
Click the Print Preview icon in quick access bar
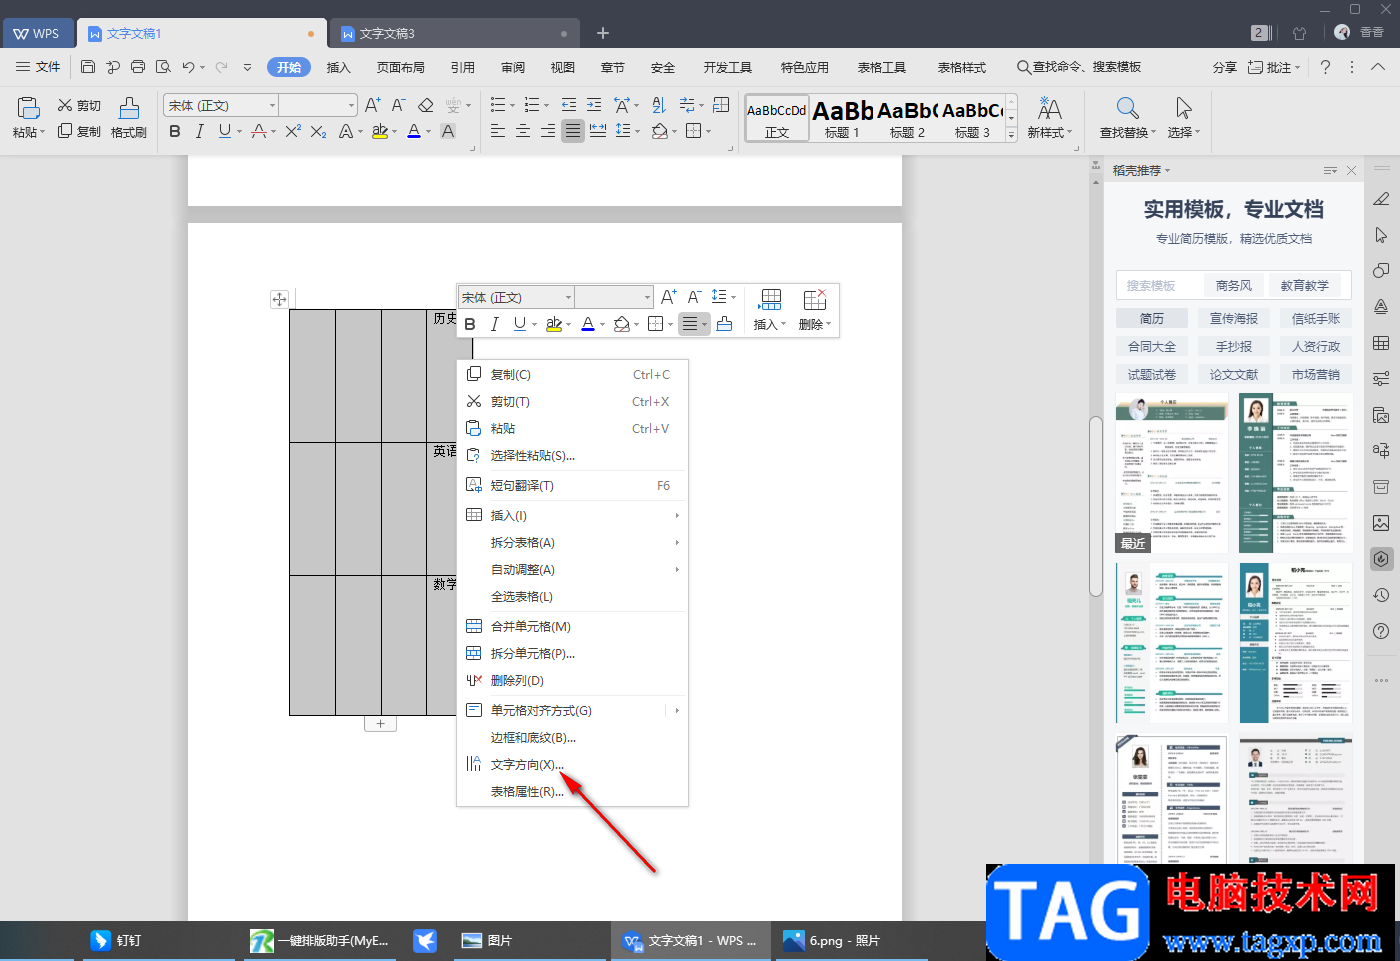pos(162,67)
